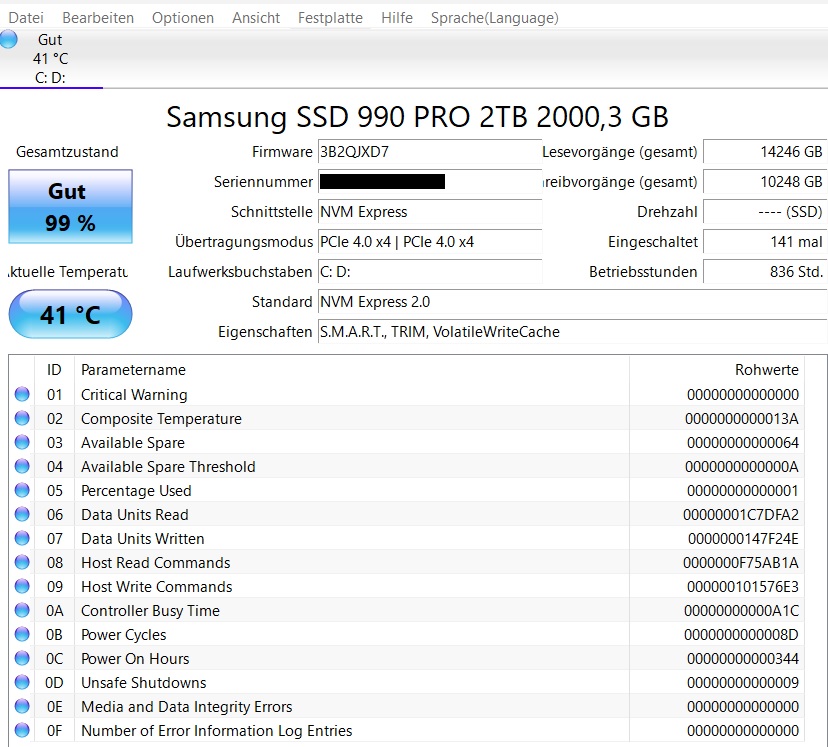Image resolution: width=828 pixels, height=747 pixels.
Task: Click the blue status orb beside Gut
Action: [x=8, y=40]
